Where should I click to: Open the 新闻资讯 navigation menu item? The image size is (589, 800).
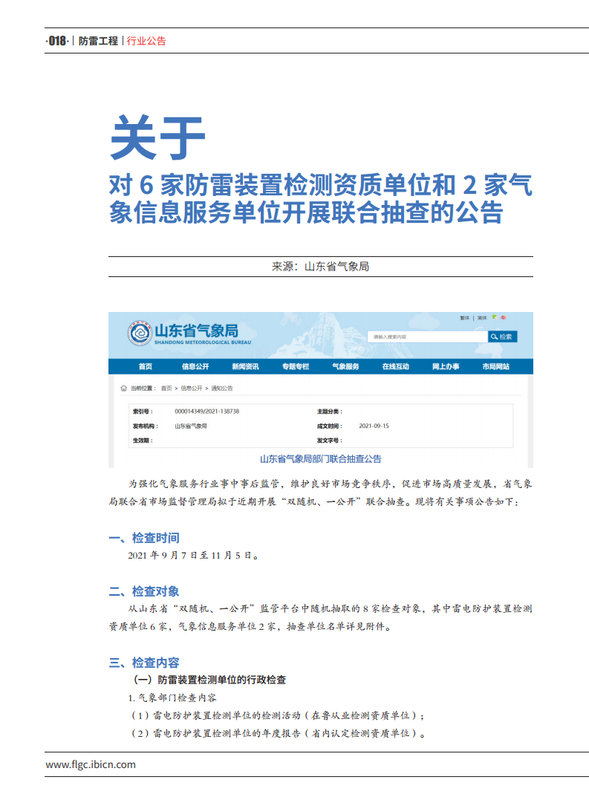[x=246, y=366]
